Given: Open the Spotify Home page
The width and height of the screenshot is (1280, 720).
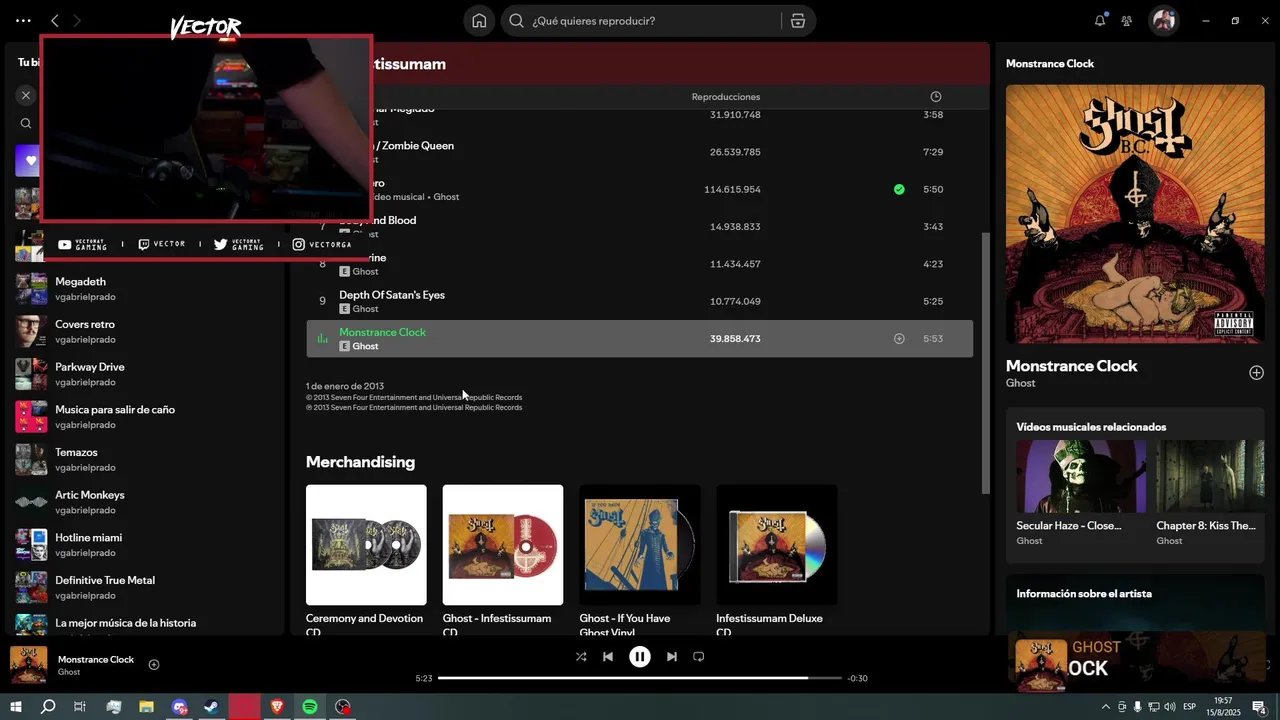Looking at the screenshot, I should coord(479,21).
